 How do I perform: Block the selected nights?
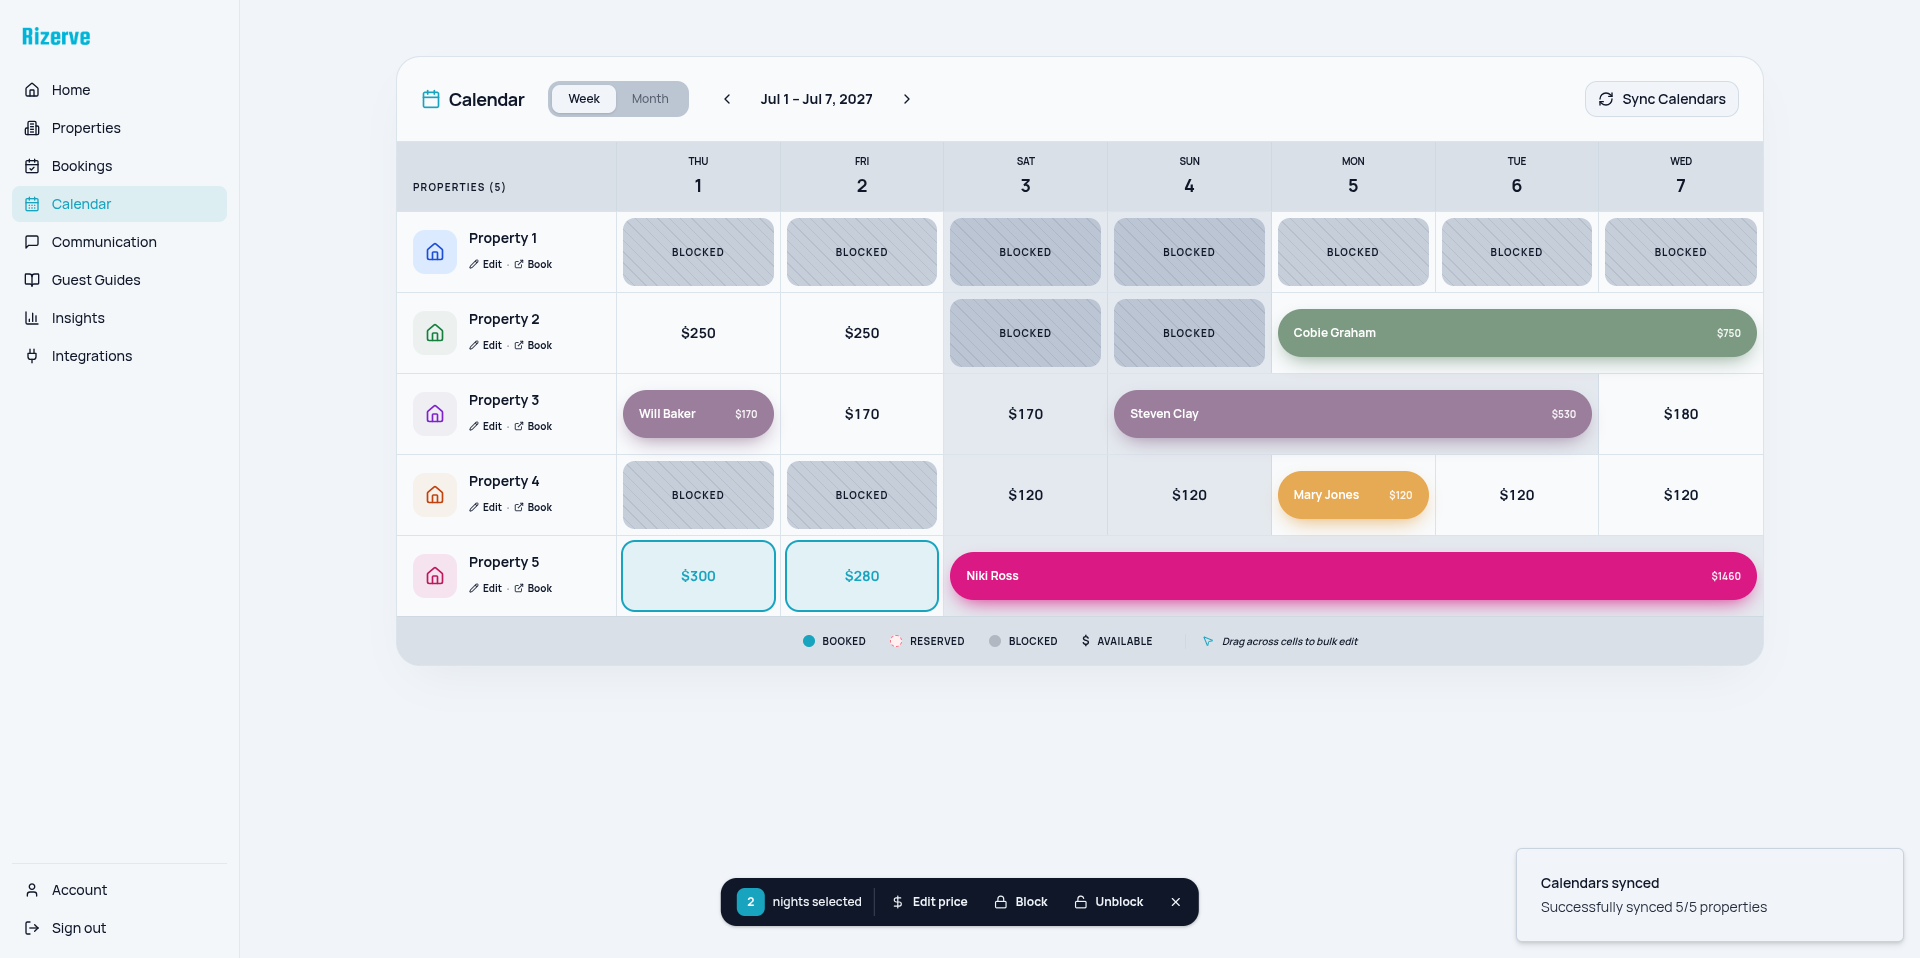pyautogui.click(x=1021, y=902)
